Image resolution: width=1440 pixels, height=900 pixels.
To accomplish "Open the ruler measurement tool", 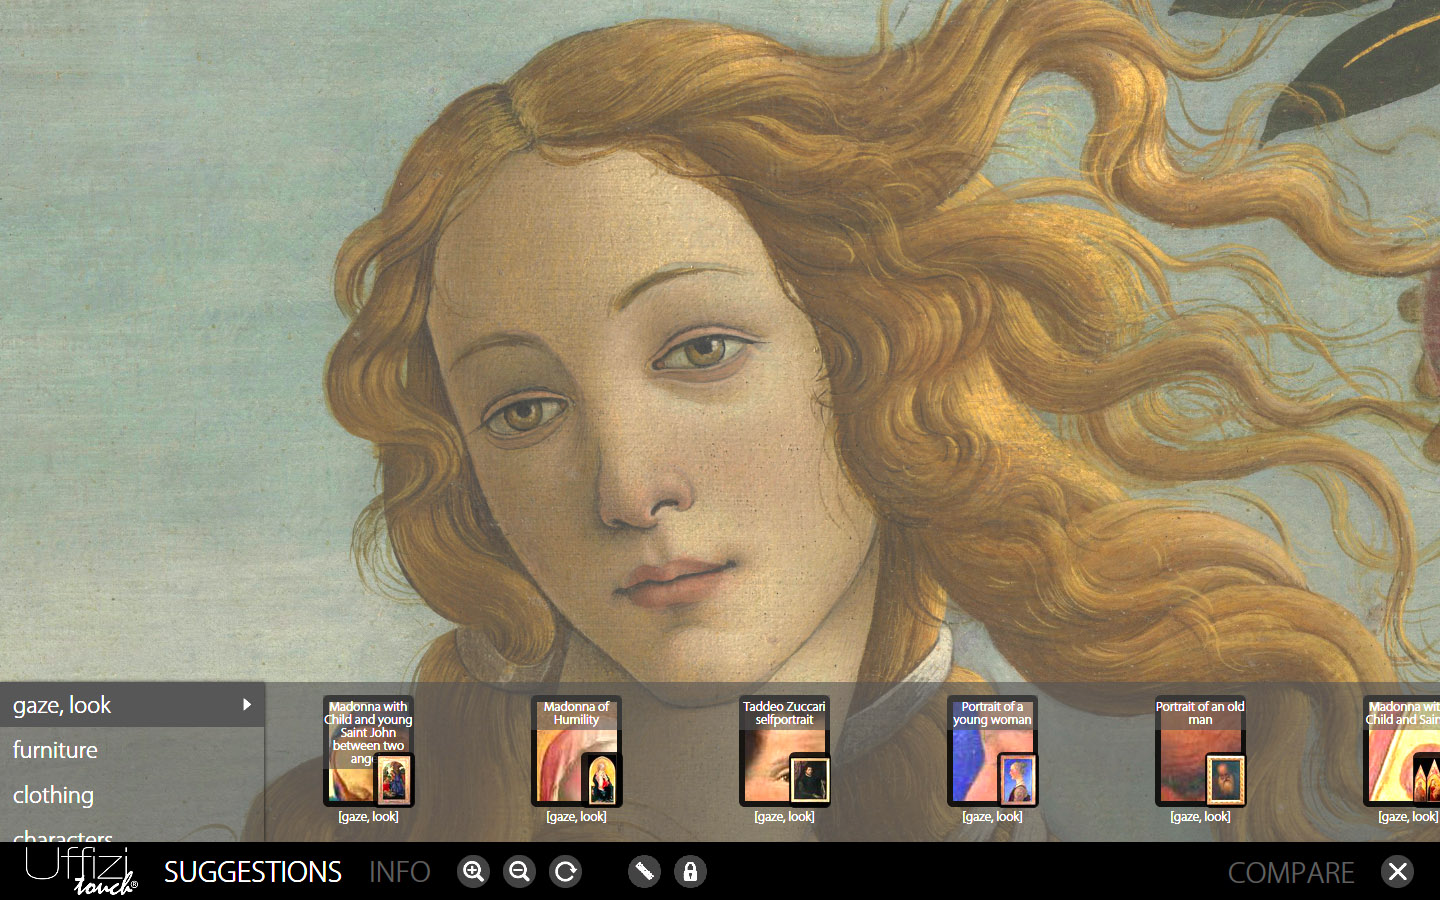I will tap(644, 872).
